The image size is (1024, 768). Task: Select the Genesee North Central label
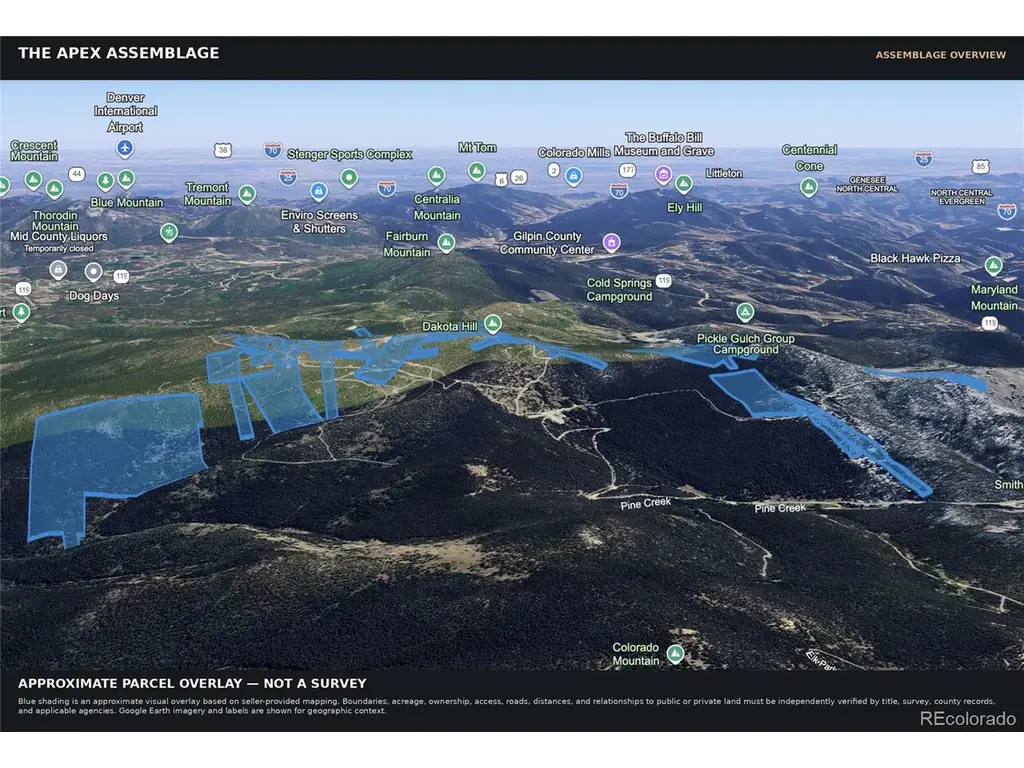[x=867, y=184]
